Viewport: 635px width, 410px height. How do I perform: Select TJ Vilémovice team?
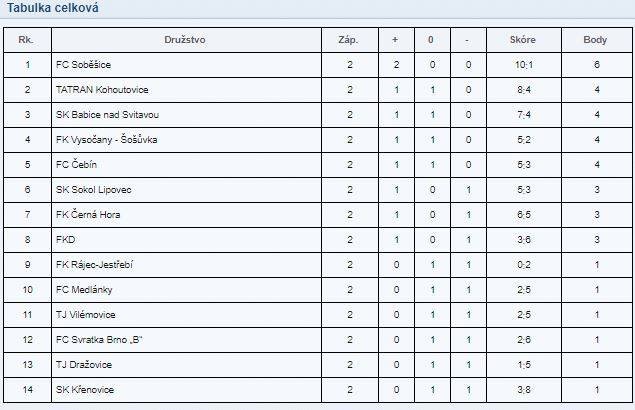pyautogui.click(x=85, y=314)
